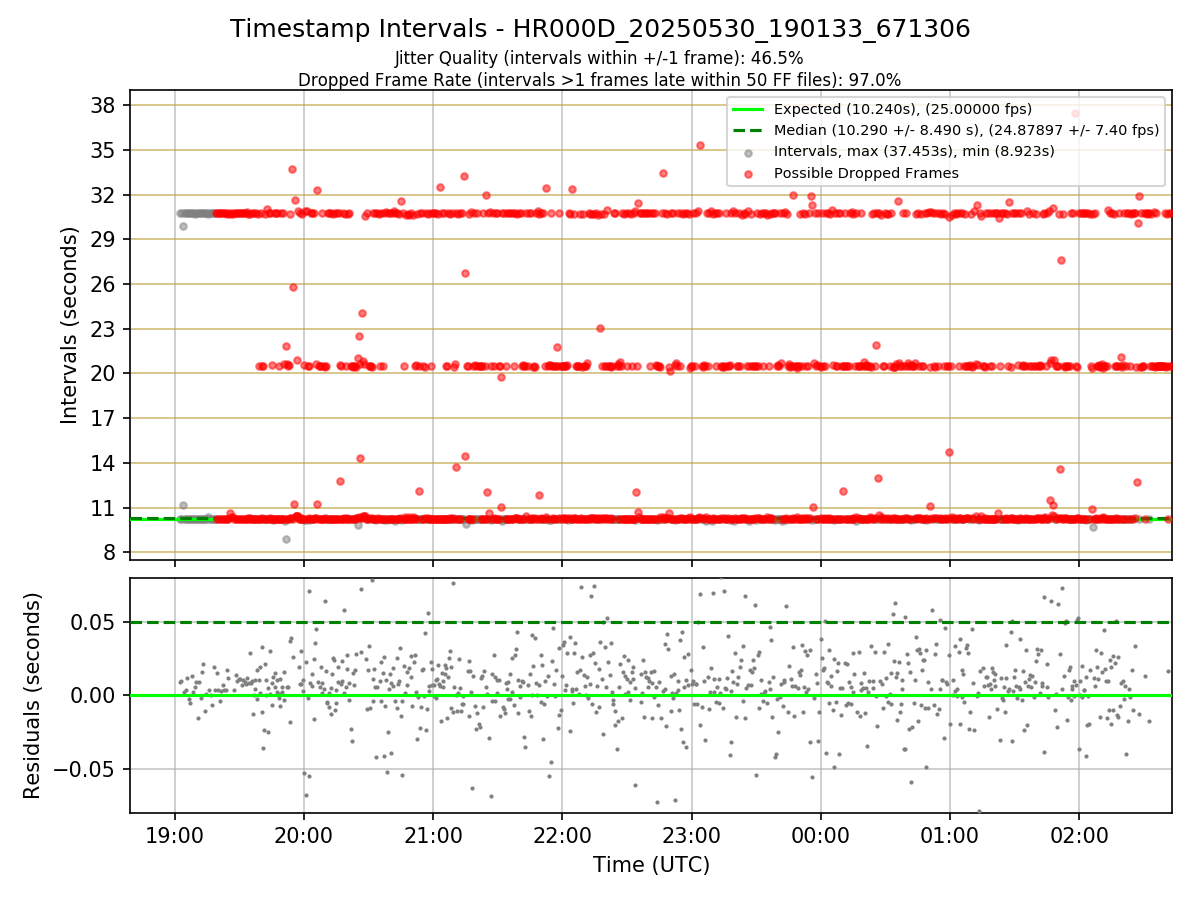Click the red outlier near 35 seconds after 23:00
Image resolution: width=1200 pixels, height=900 pixels.
tap(700, 145)
